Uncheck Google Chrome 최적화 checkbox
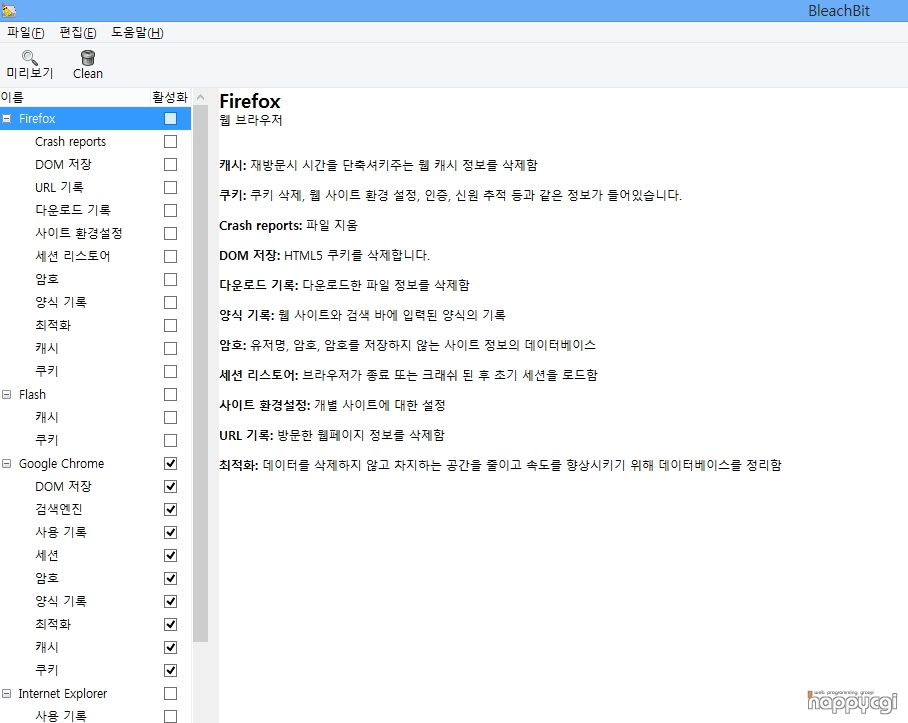The image size is (908, 723). tap(170, 625)
